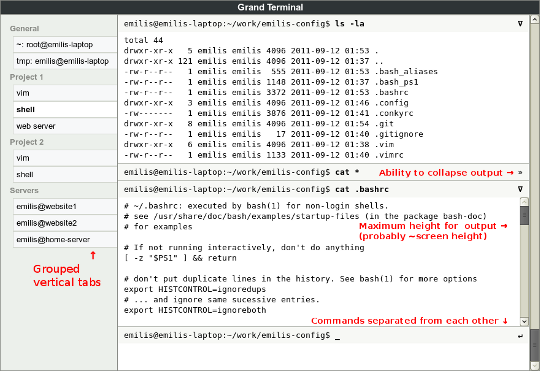The height and width of the screenshot is (371, 540).
Task: Collapse the cat .bashrc output
Action: (520, 189)
